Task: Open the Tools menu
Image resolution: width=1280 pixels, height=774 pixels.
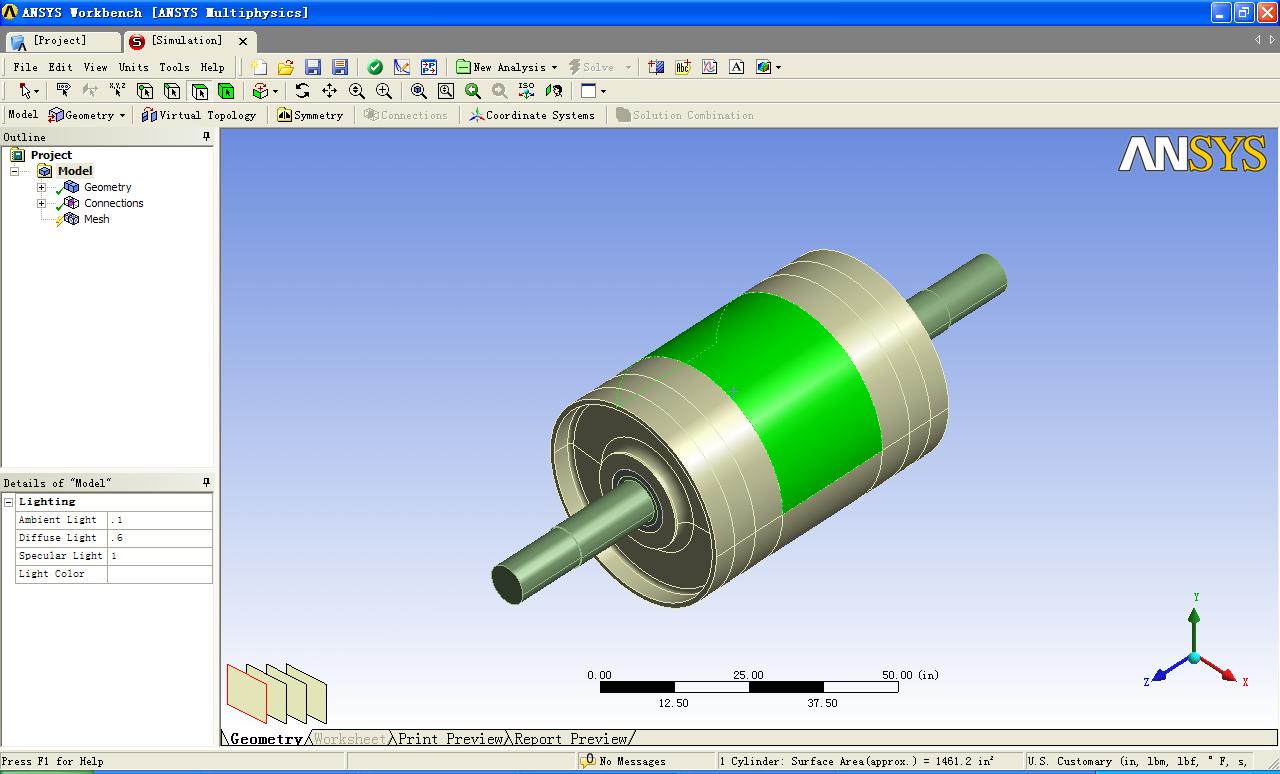Action: coord(174,67)
